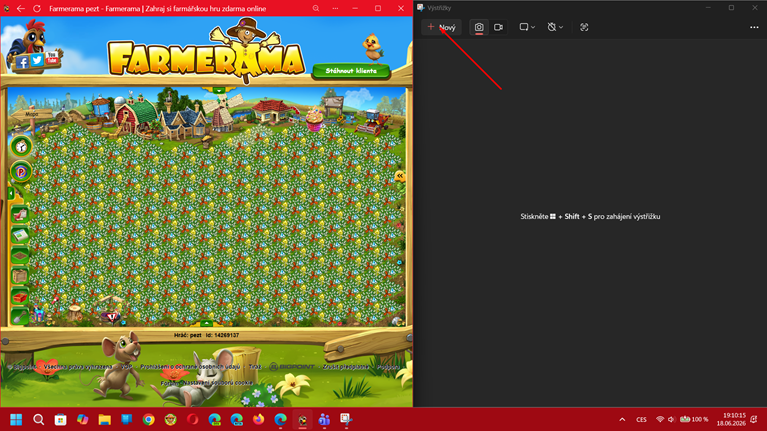Viewport: 767px width, 431px height.
Task: Open the VOP link in footer
Action: [x=127, y=366]
